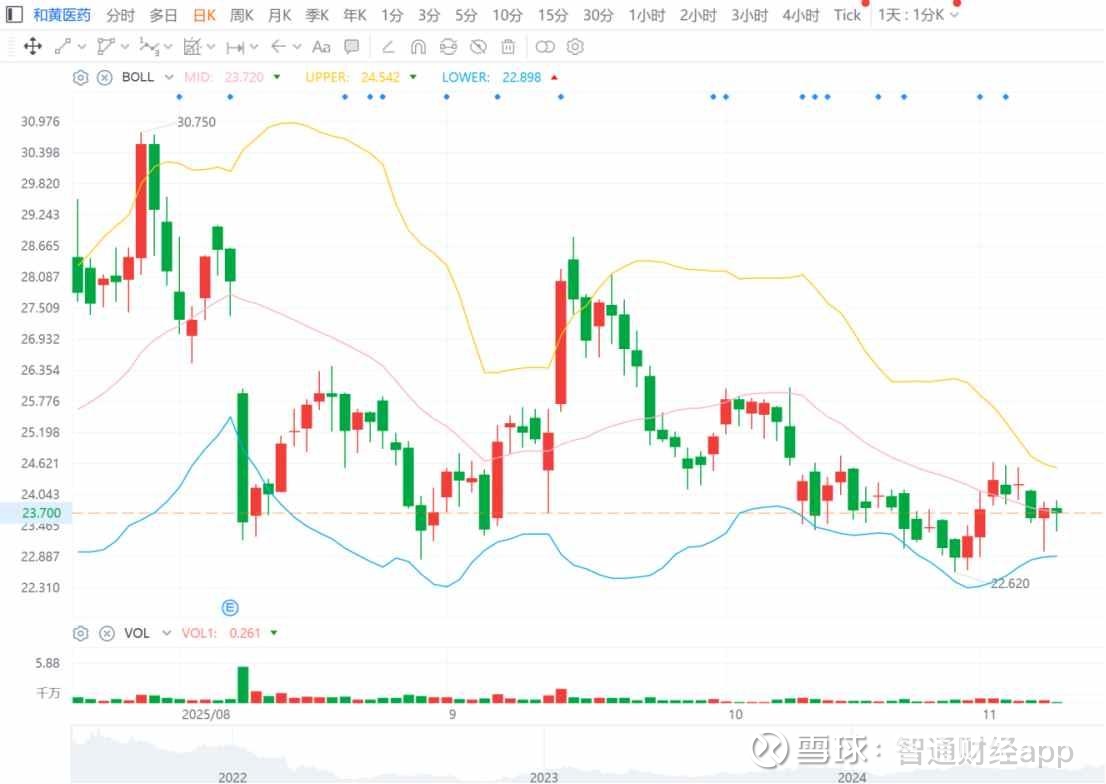Image resolution: width=1106 pixels, height=784 pixels.
Task: Switch to 季K quarterly chart
Action: click(x=317, y=15)
